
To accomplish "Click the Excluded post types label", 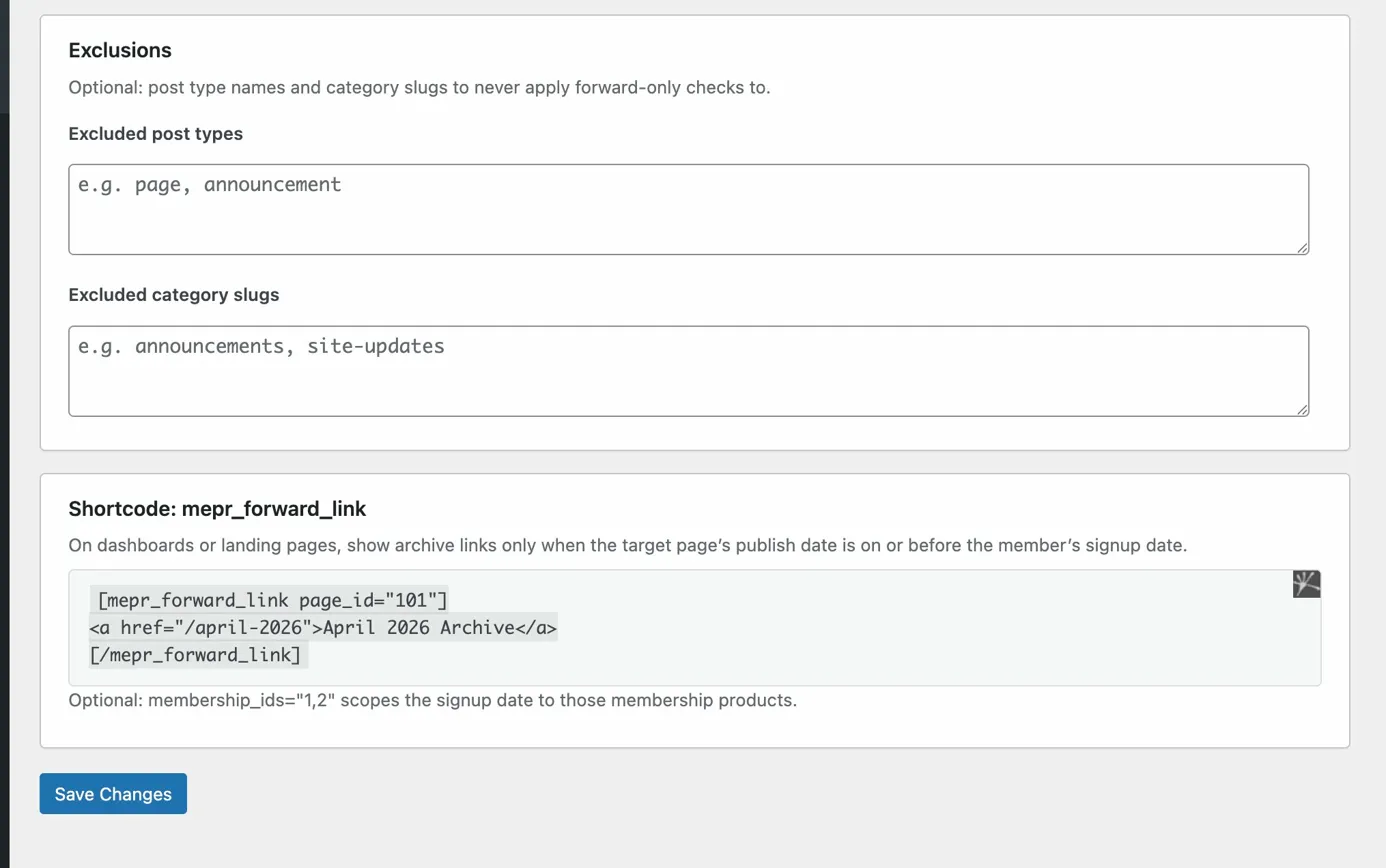I will coord(153,133).
